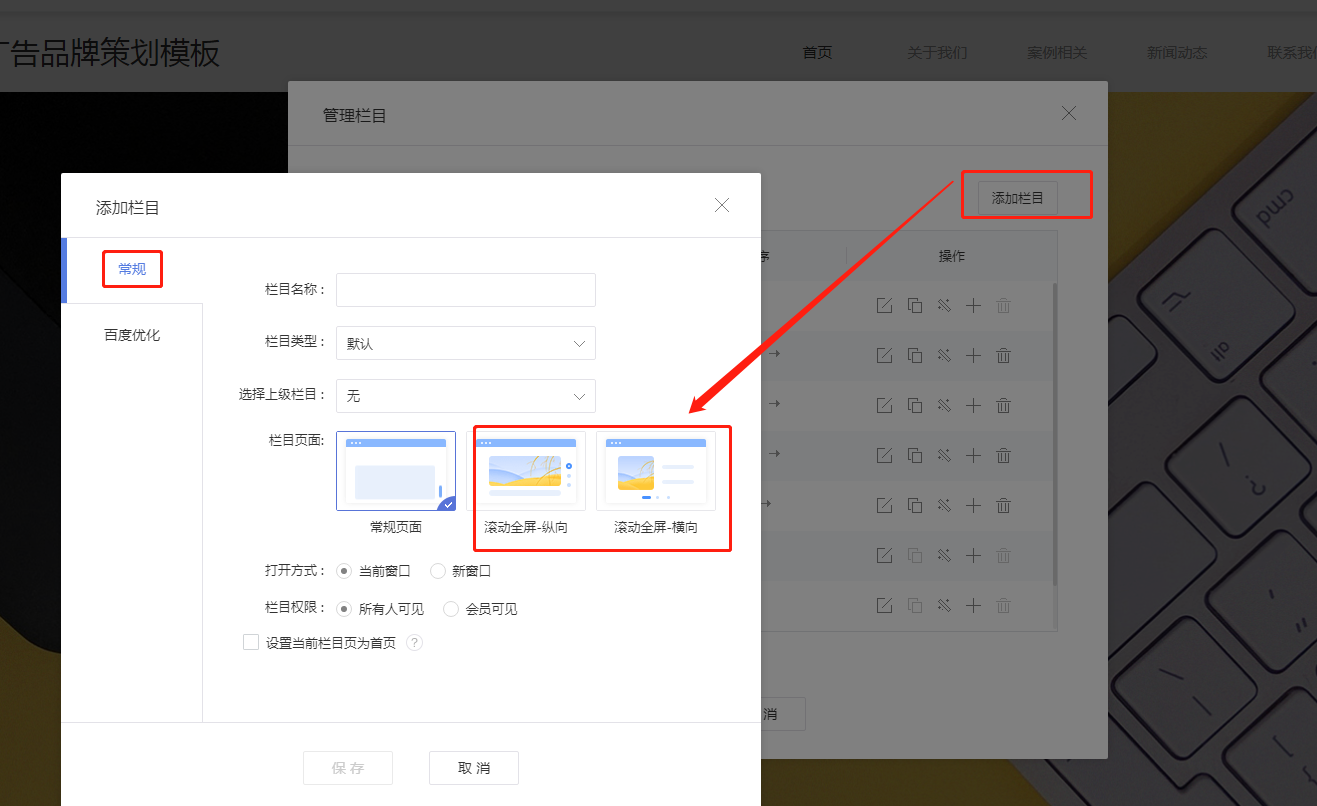This screenshot has width=1317, height=806.
Task: Open the 新闻动态 navigation item
Action: tap(1177, 53)
